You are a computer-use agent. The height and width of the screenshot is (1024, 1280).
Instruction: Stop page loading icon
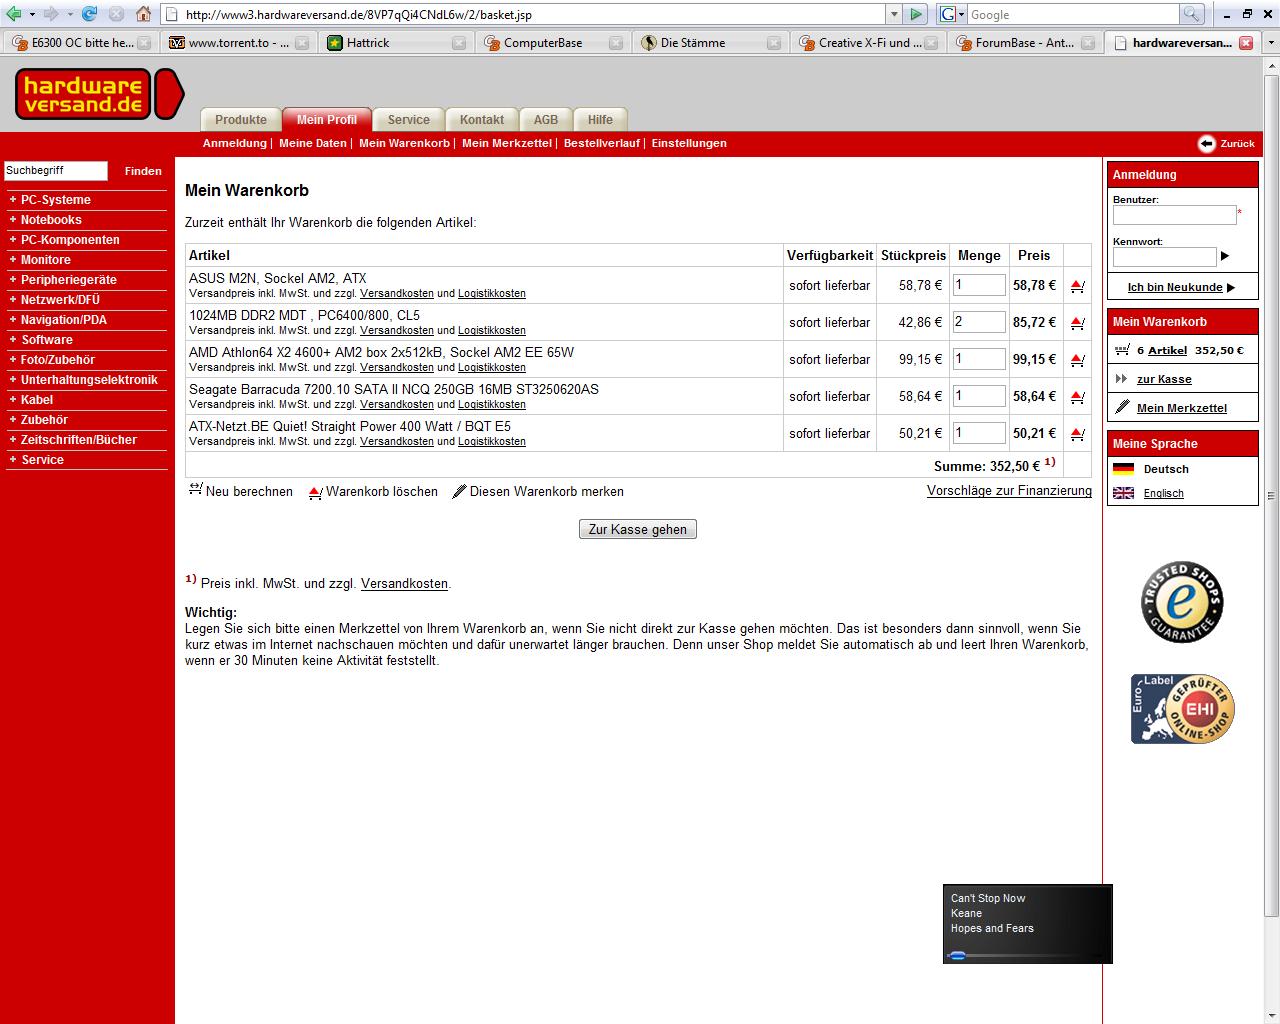point(116,14)
